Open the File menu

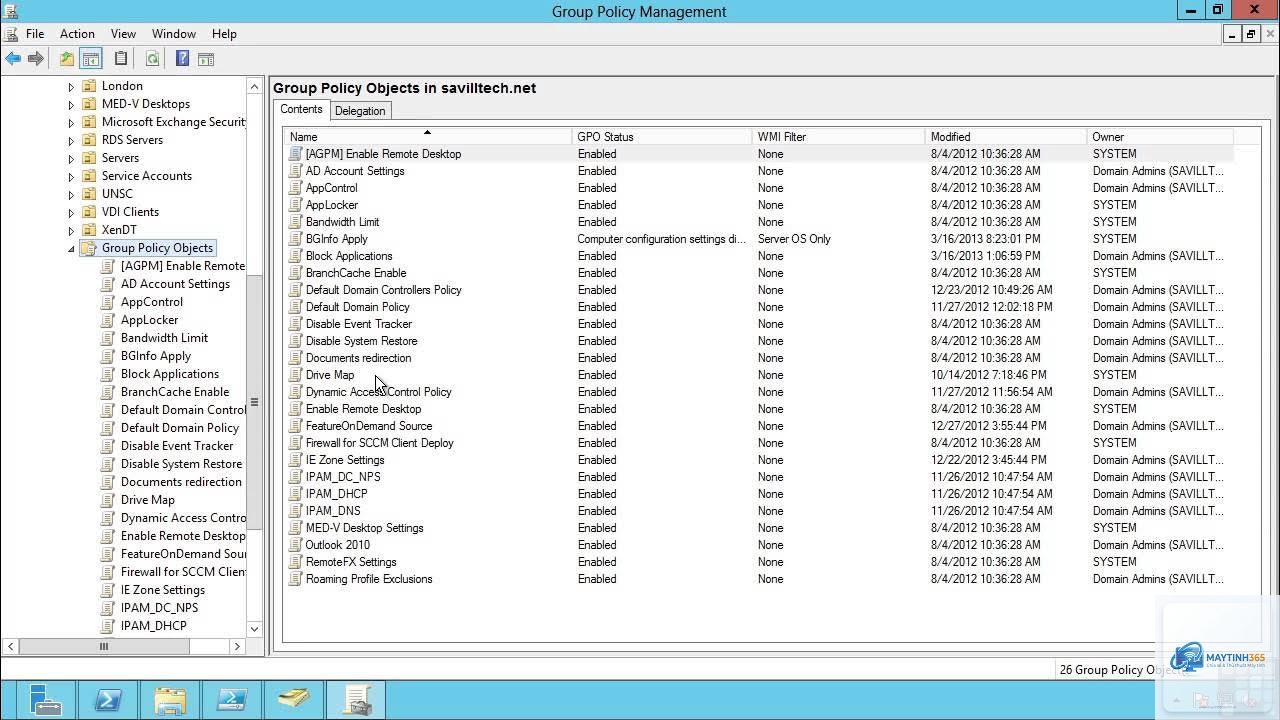[x=35, y=34]
